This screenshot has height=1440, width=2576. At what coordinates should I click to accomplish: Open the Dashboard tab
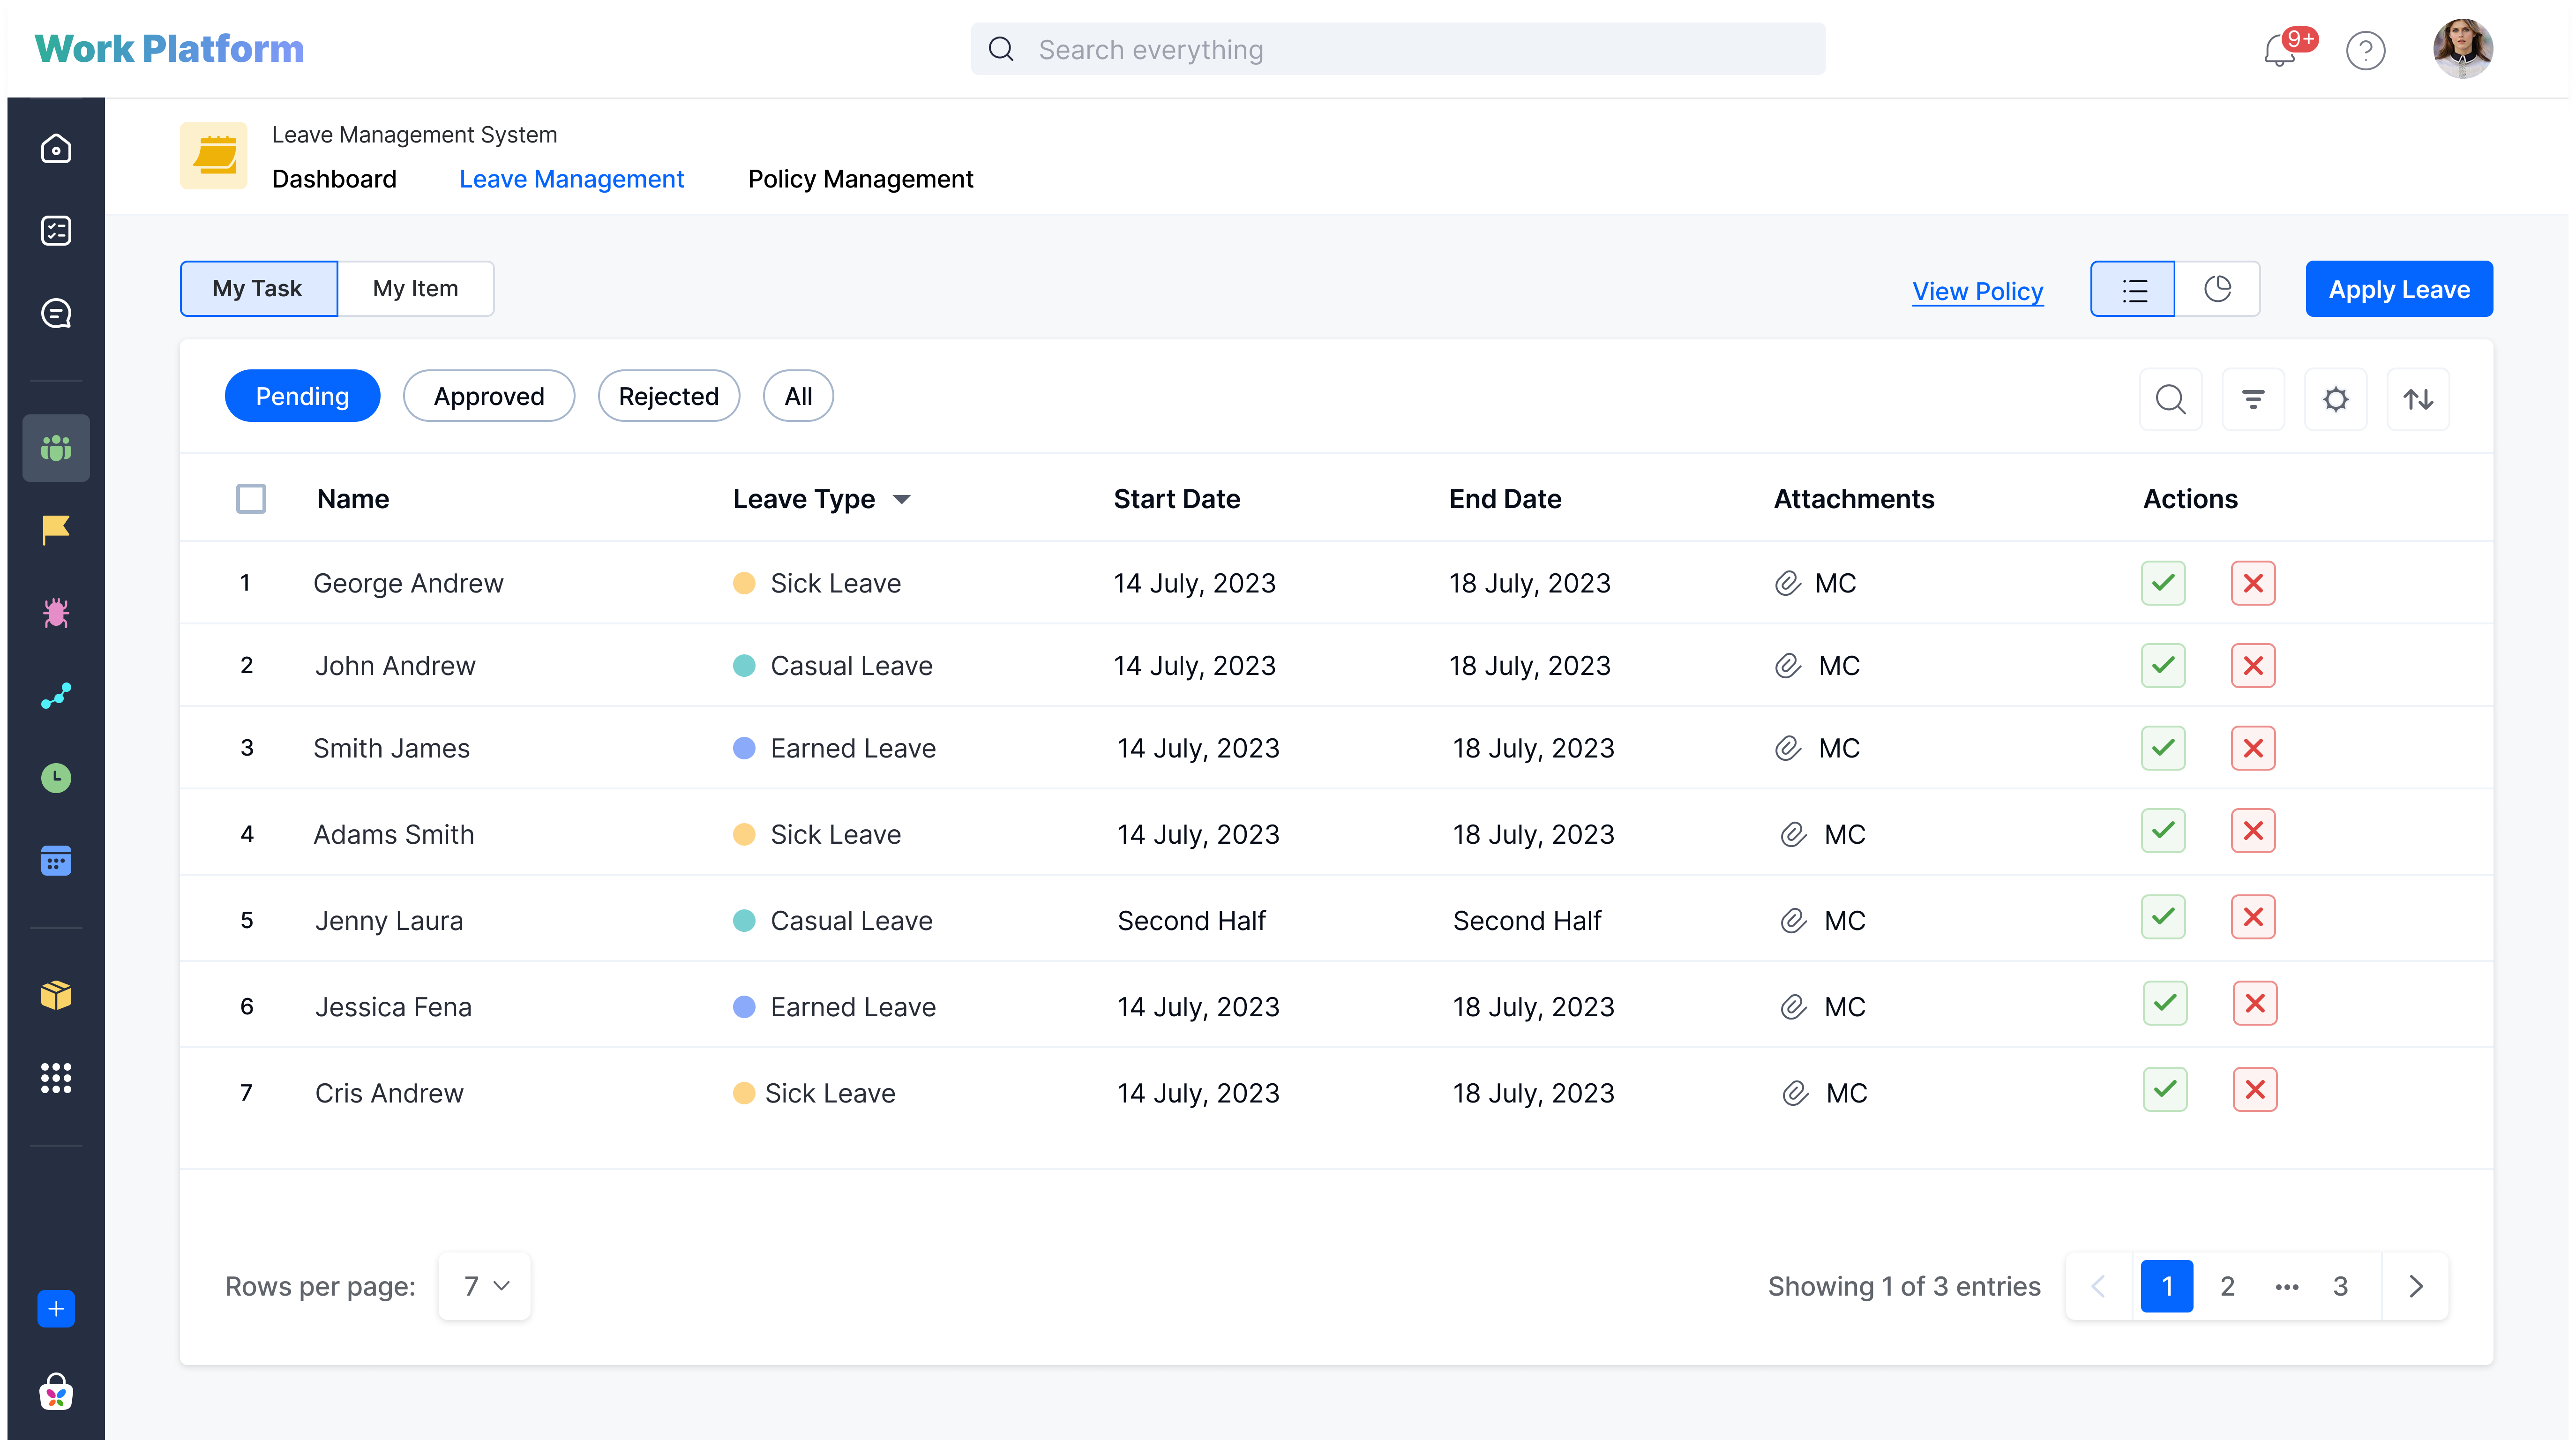(x=334, y=179)
